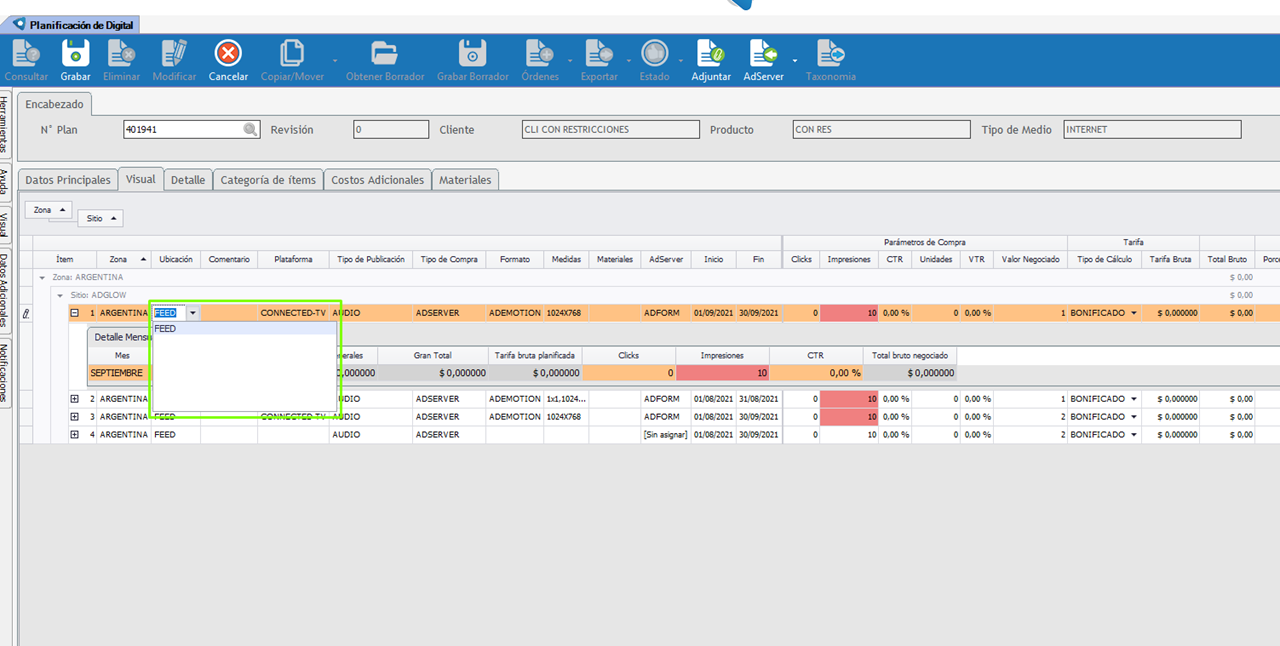Open the Adjuntar attachment tool
This screenshot has height=646, width=1280.
(711, 53)
